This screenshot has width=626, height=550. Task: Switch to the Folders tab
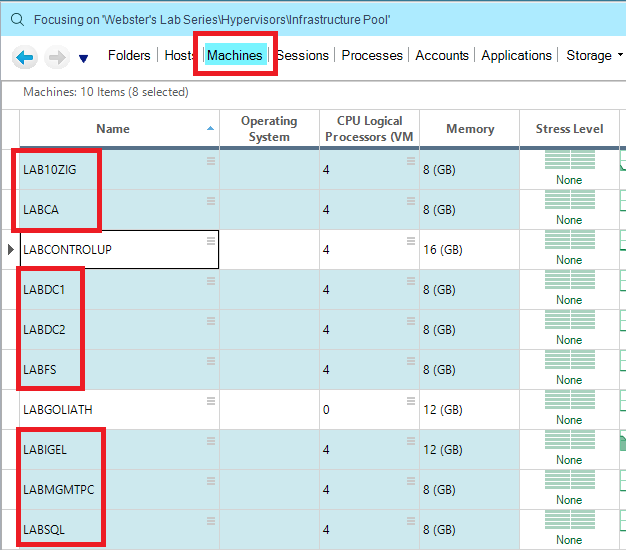click(x=129, y=56)
